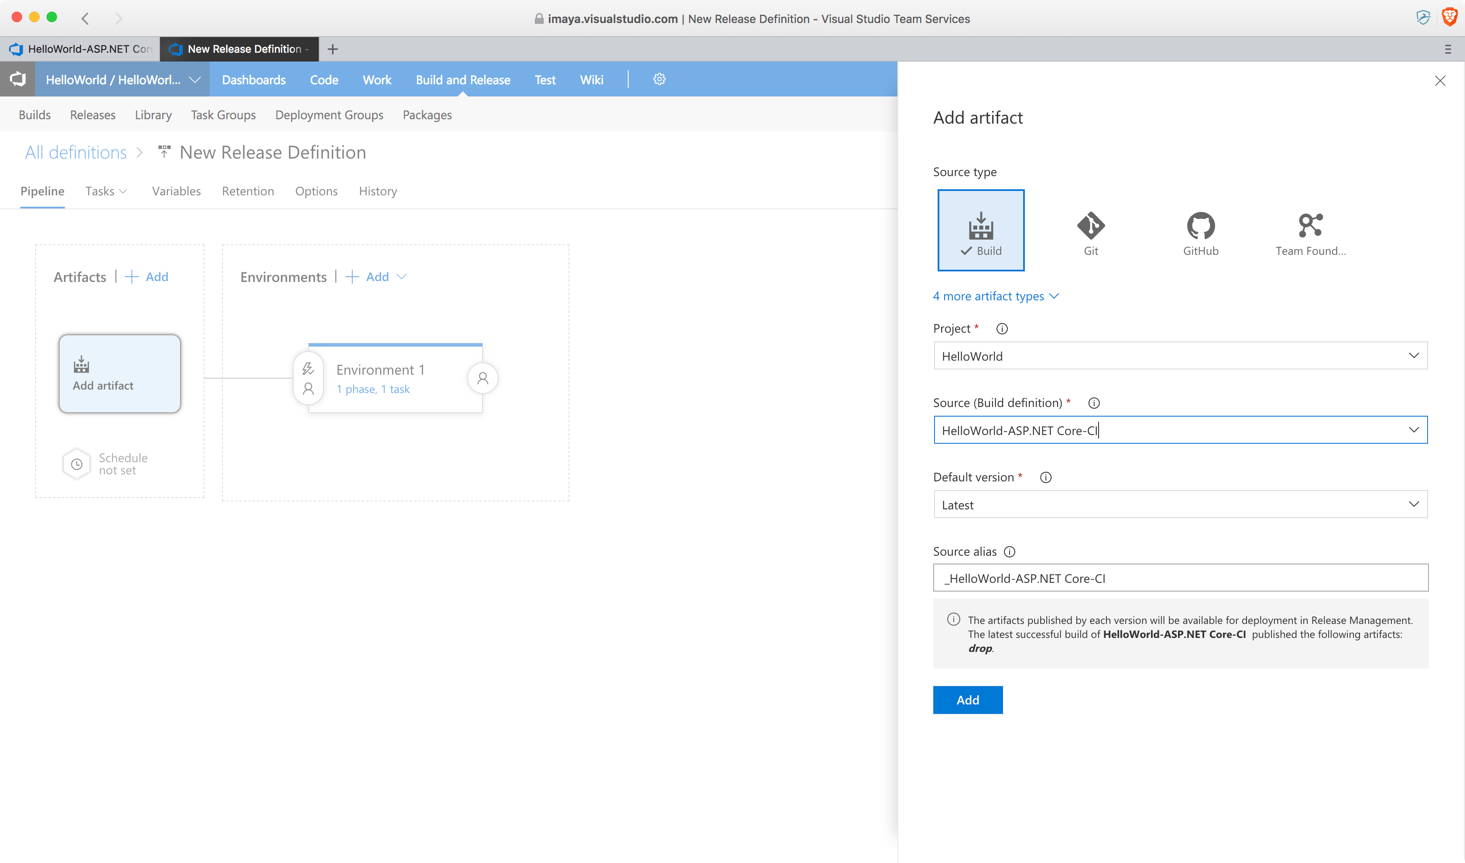Click the release definition icon beside title
1465x863 pixels.
[x=164, y=152]
